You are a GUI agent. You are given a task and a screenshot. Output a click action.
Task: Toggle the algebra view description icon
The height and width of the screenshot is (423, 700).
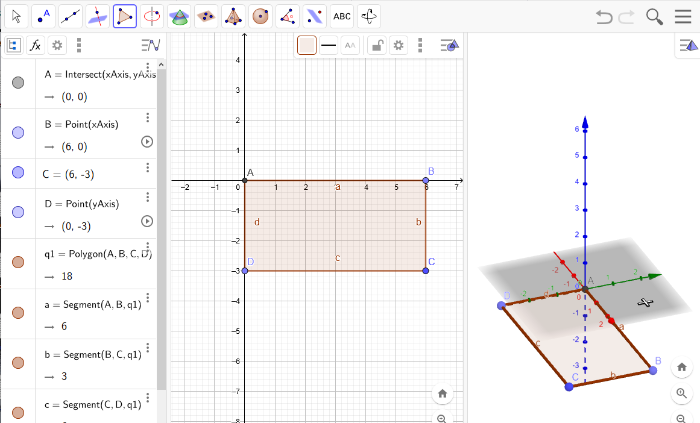[x=13, y=45]
